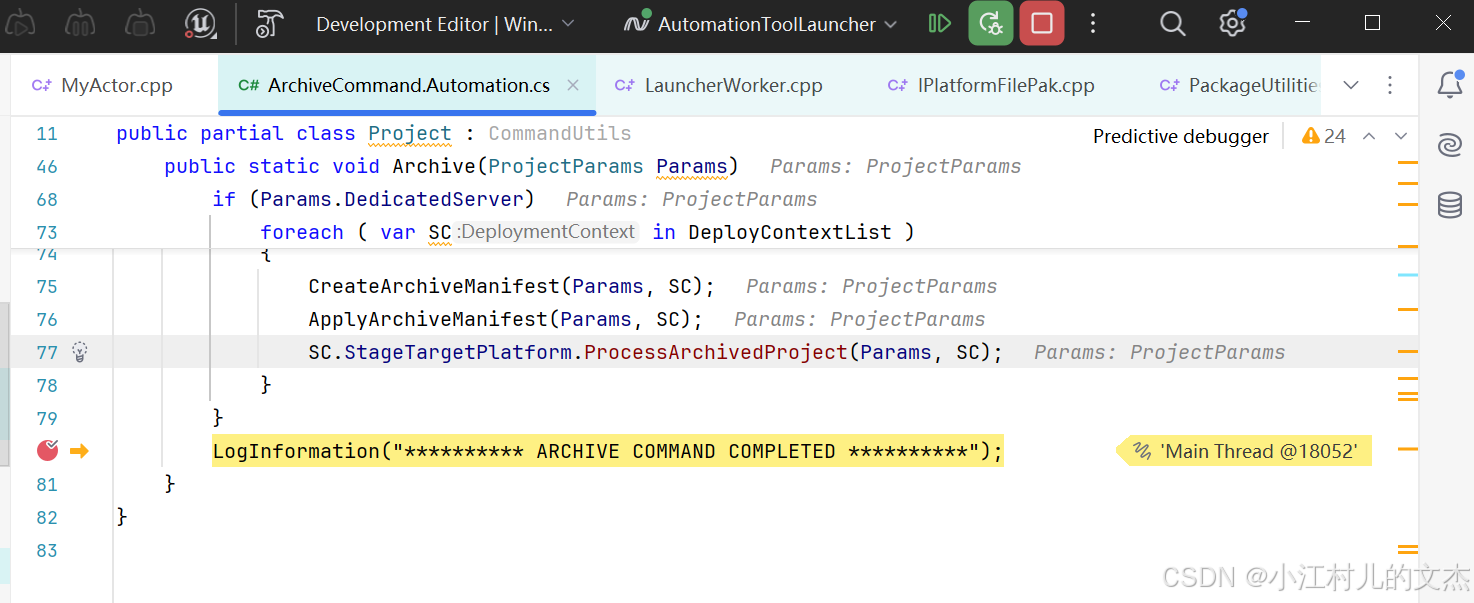Click the ApplyArchiveManifest call on line 76
Image resolution: width=1474 pixels, height=603 pixels.
[x=428, y=319]
